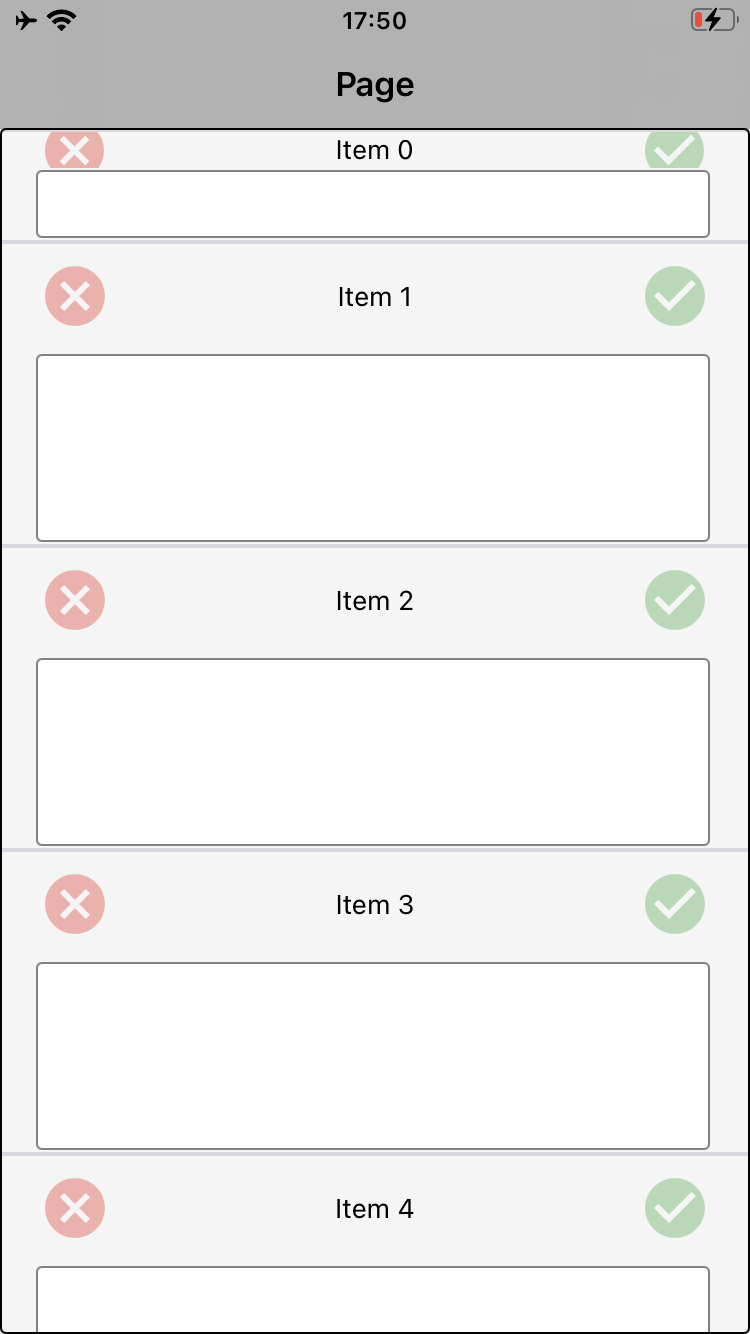Tap the red X icon for Item 0
This screenshot has height=1334, width=750.
coord(75,151)
